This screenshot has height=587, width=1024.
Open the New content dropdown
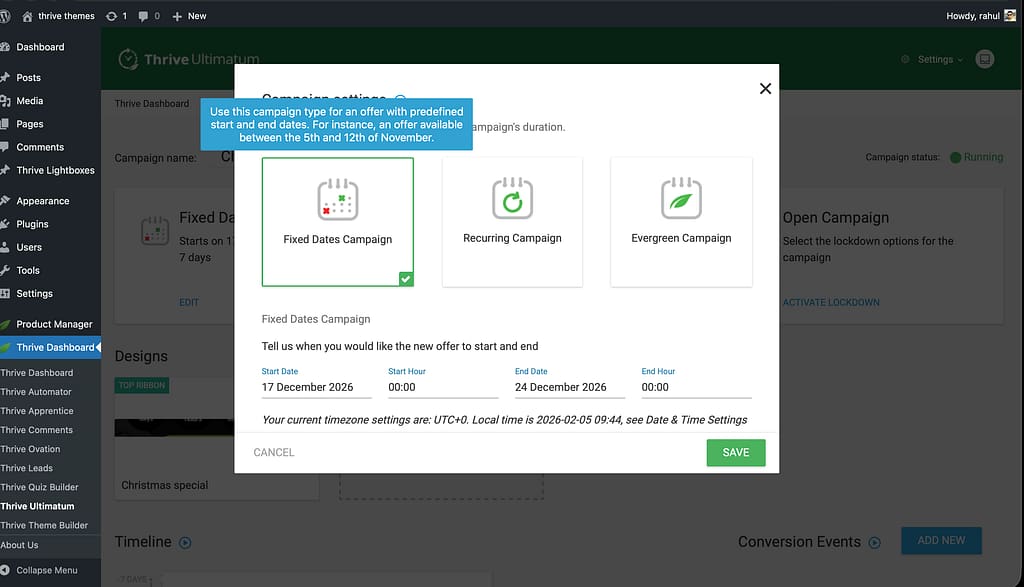(x=189, y=16)
